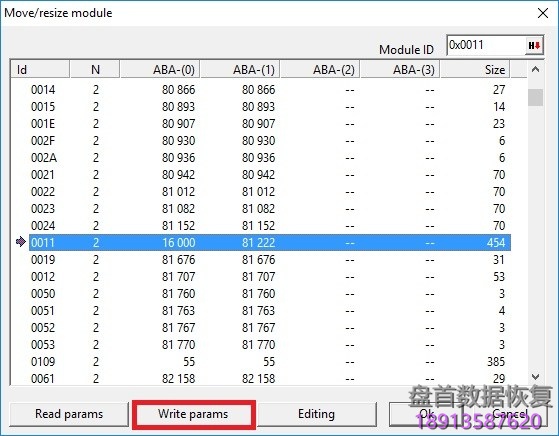This screenshot has width=559, height=436.
Task: Click the vertical scrollbar thumb
Action: (x=535, y=97)
